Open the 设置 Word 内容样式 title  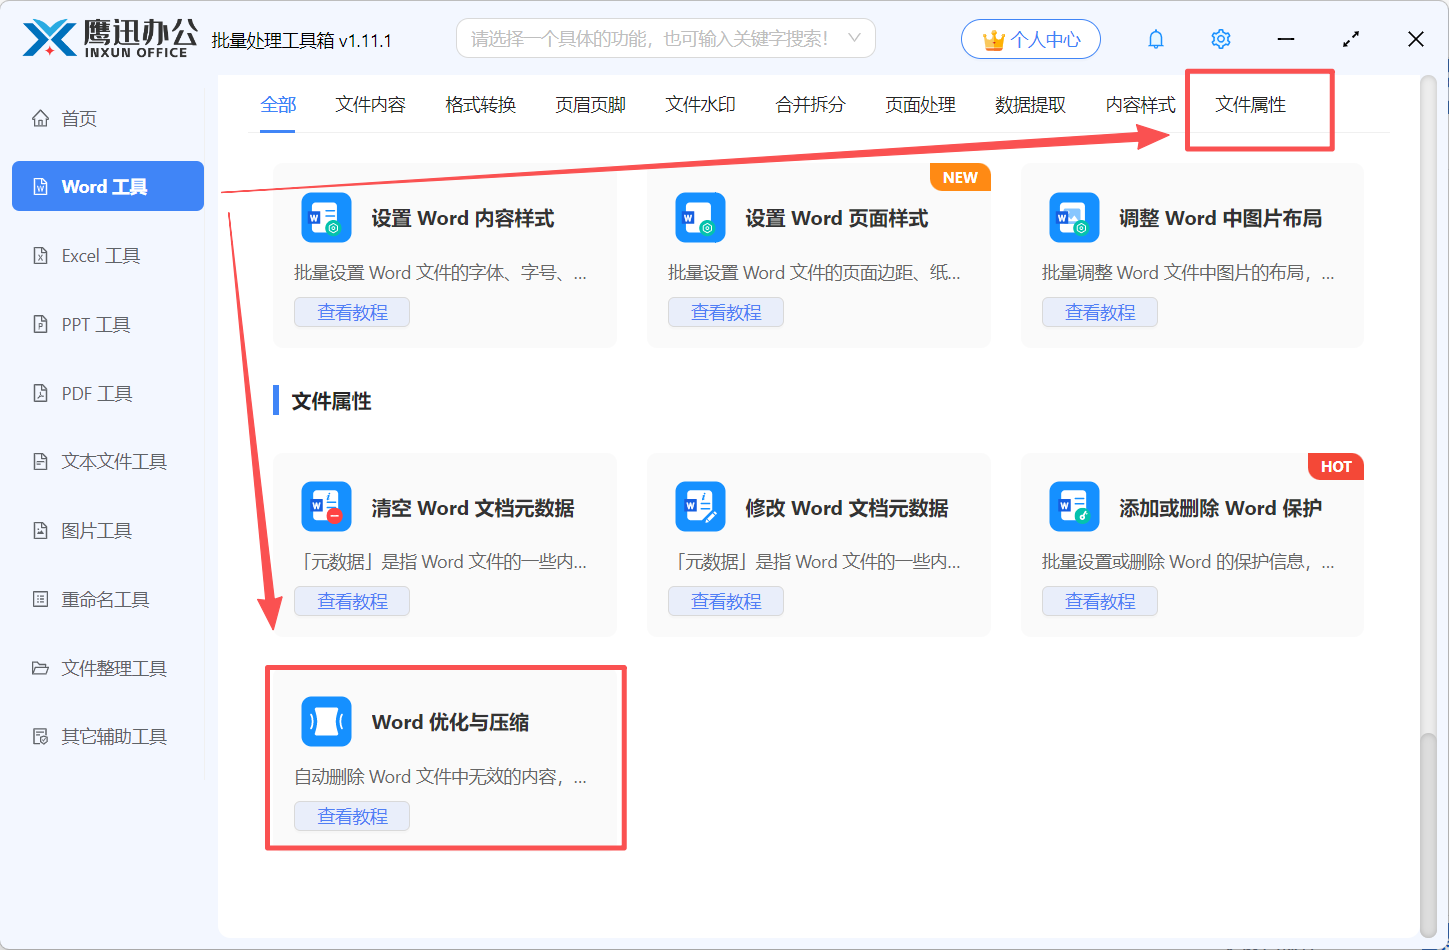click(x=463, y=218)
